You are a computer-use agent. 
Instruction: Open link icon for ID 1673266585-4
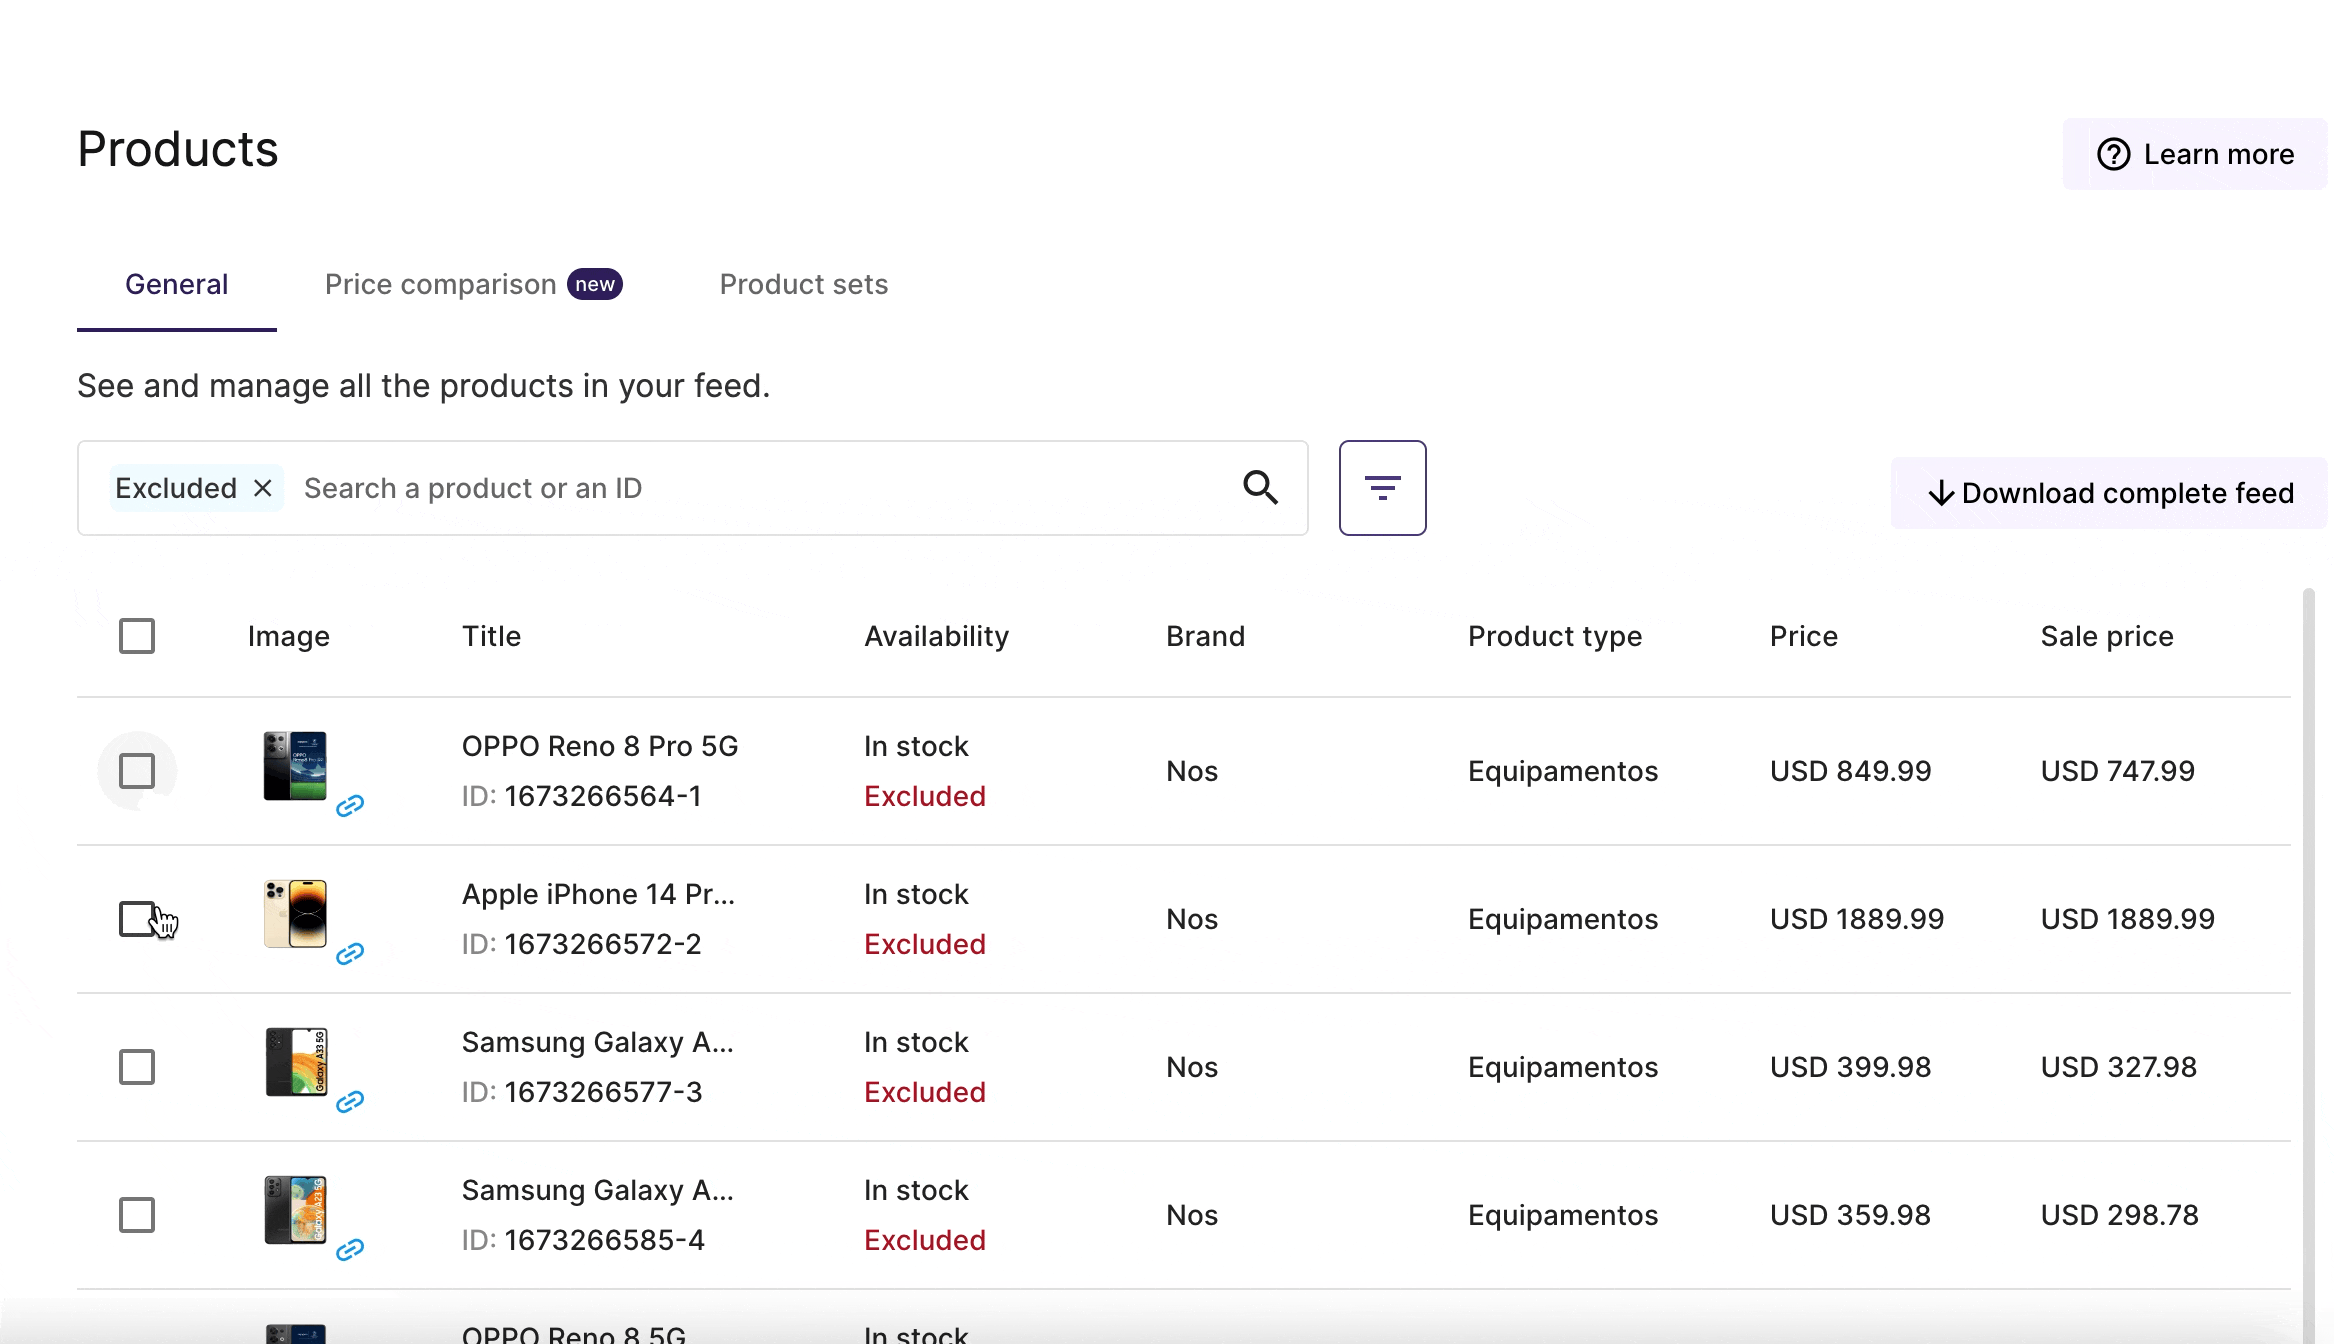pos(349,1250)
